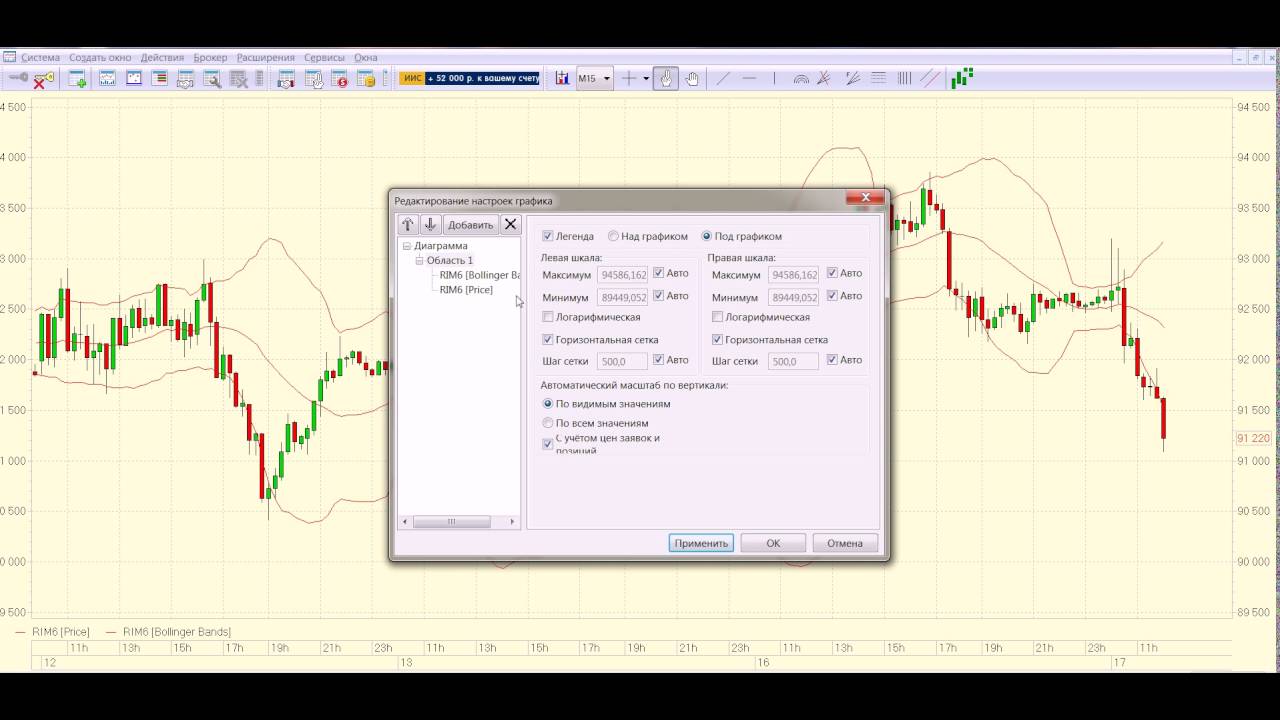
Task: Click the Отмена button
Action: [845, 543]
